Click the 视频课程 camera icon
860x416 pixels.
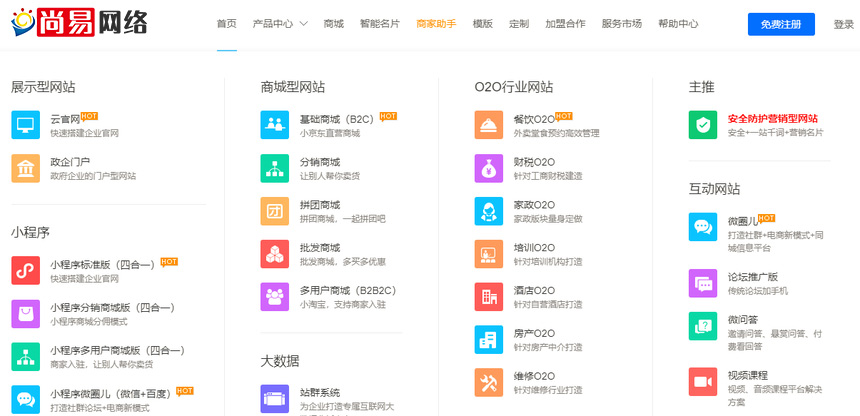click(703, 382)
